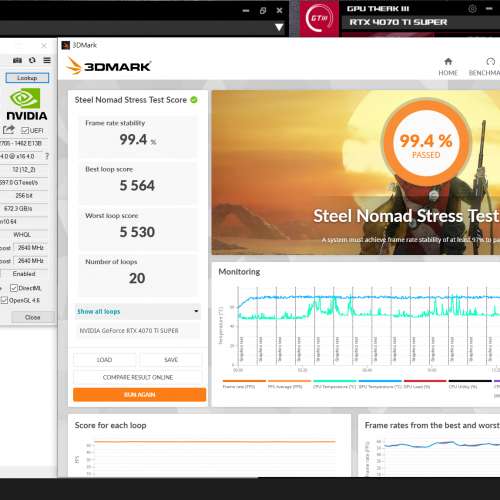
Task: Click COMPARE RESULT ONLINE
Action: tap(138, 377)
